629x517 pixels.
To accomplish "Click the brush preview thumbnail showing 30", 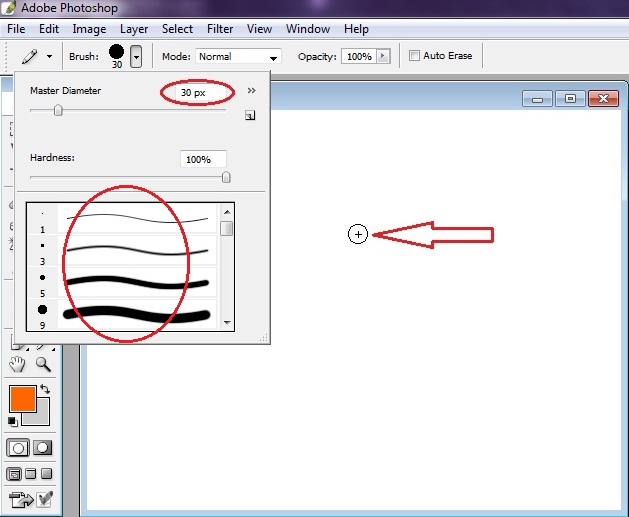I will coord(117,56).
